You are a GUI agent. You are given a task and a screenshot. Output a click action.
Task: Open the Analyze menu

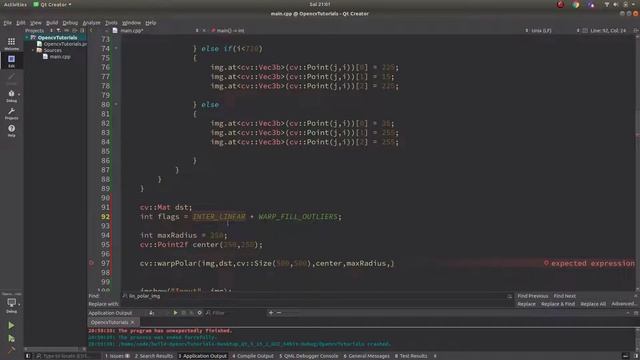tap(91, 22)
